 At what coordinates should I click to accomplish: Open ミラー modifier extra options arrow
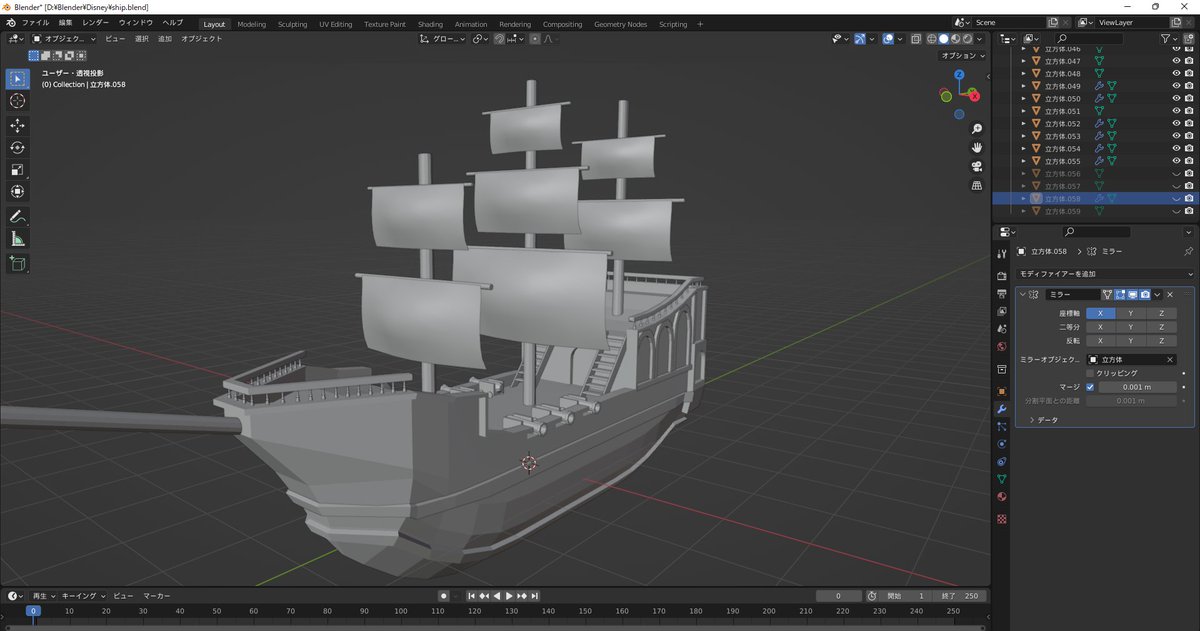click(1157, 295)
